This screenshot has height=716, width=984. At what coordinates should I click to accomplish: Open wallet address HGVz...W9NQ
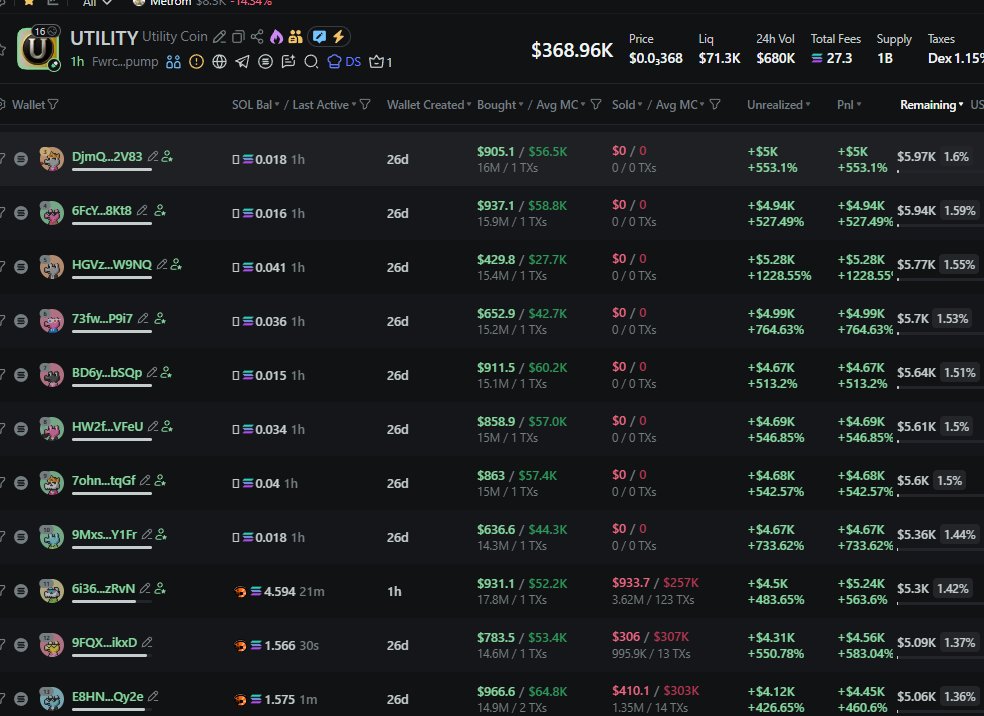click(x=111, y=265)
